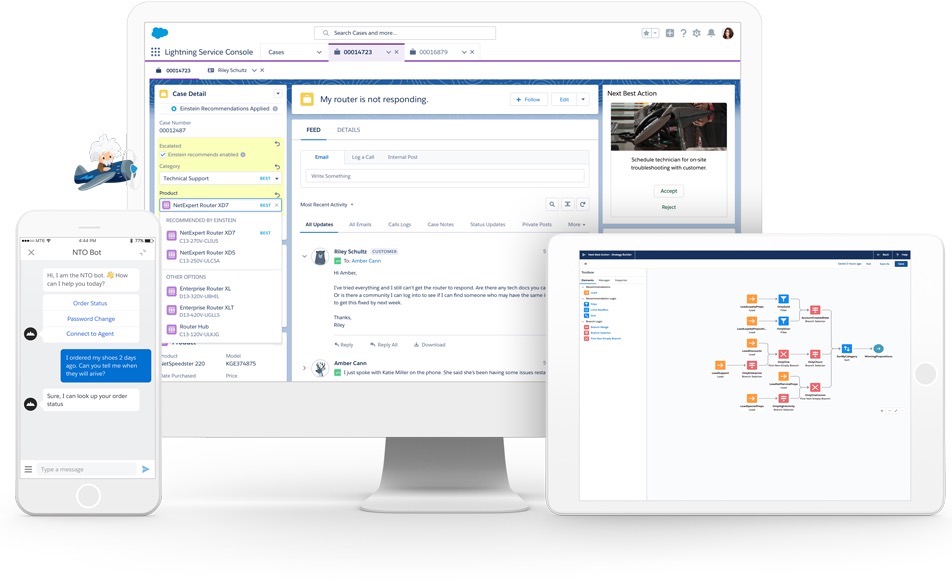Click the SortByCategory sort node in Strategy Builder
Screen dimensions: 952x586
coord(846,349)
